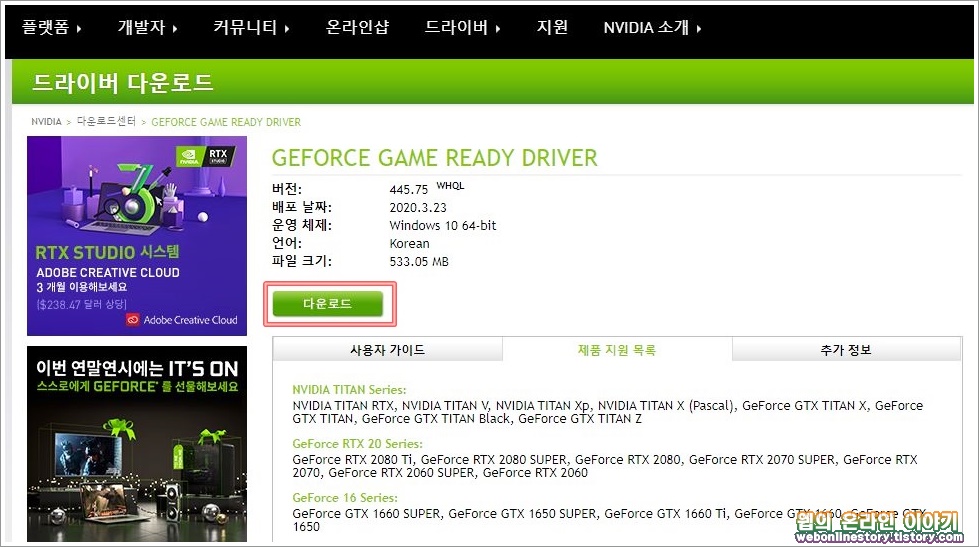This screenshot has height=547, width=979.
Task: Click the 버전 label
Action: (x=287, y=189)
